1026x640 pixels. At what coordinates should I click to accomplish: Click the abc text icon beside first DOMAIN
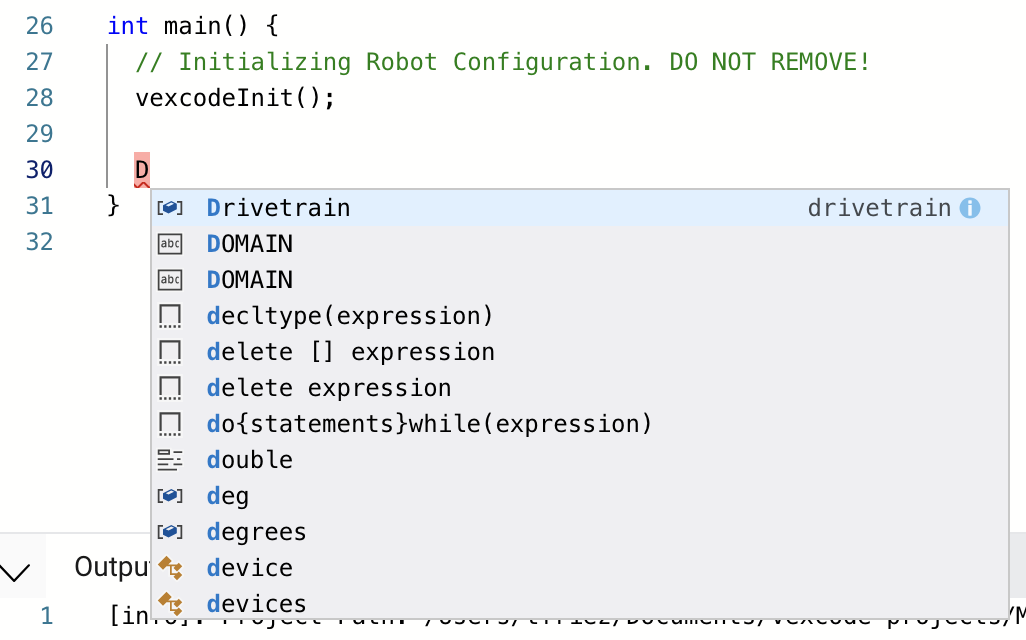click(170, 244)
